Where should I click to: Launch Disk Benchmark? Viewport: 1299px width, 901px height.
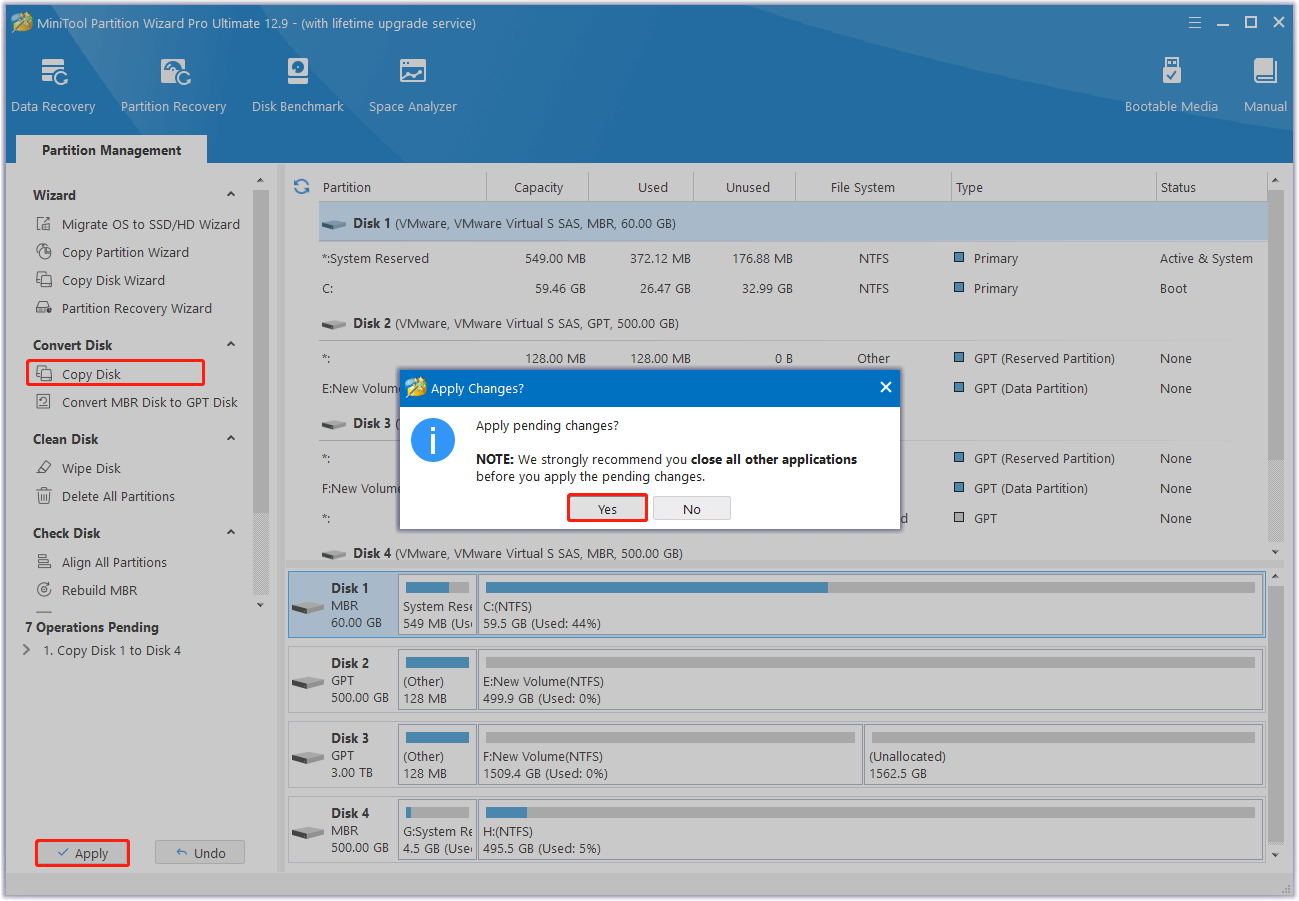[x=297, y=86]
